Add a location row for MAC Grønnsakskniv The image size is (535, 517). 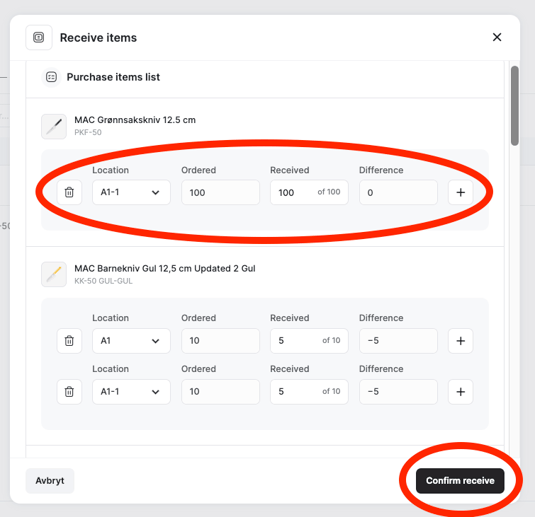click(x=461, y=192)
